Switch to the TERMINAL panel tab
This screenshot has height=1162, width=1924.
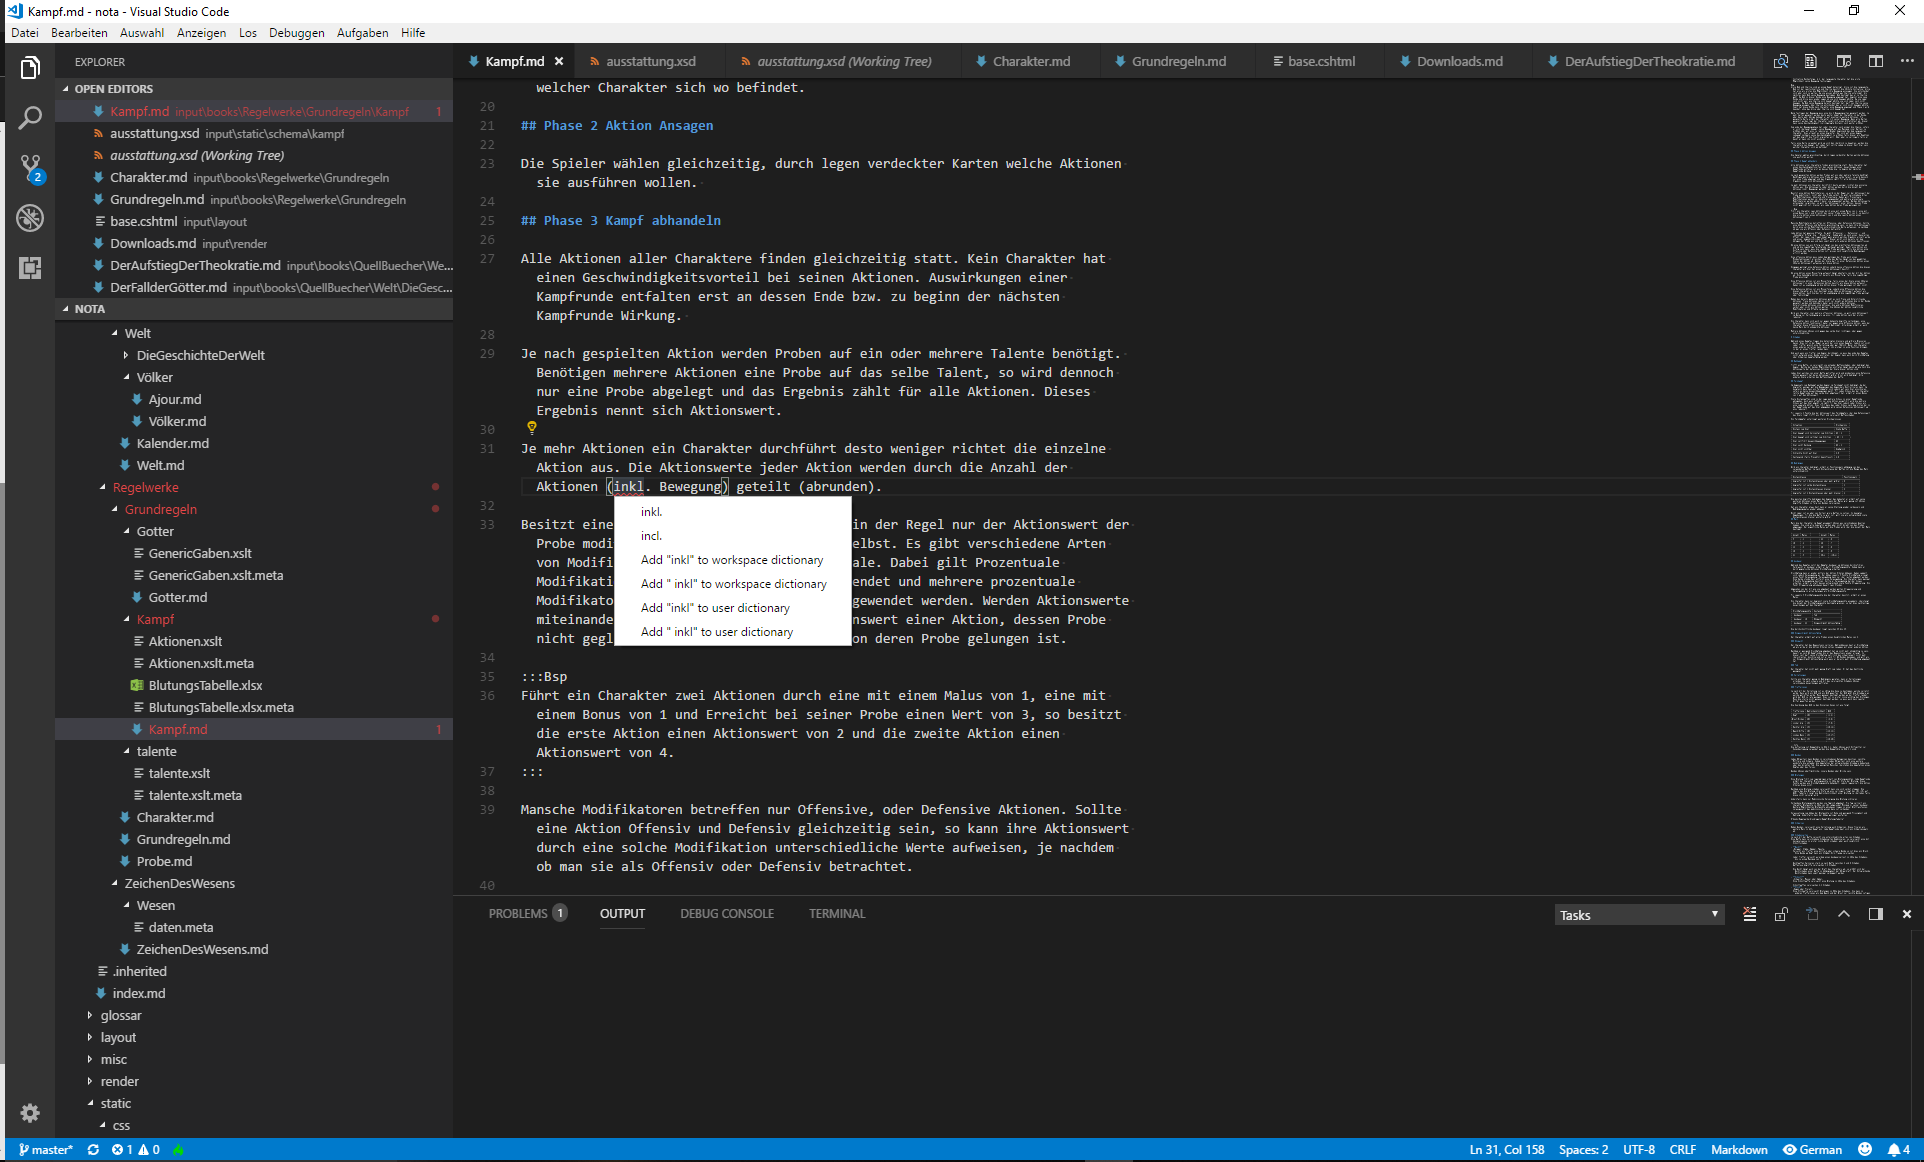(836, 914)
